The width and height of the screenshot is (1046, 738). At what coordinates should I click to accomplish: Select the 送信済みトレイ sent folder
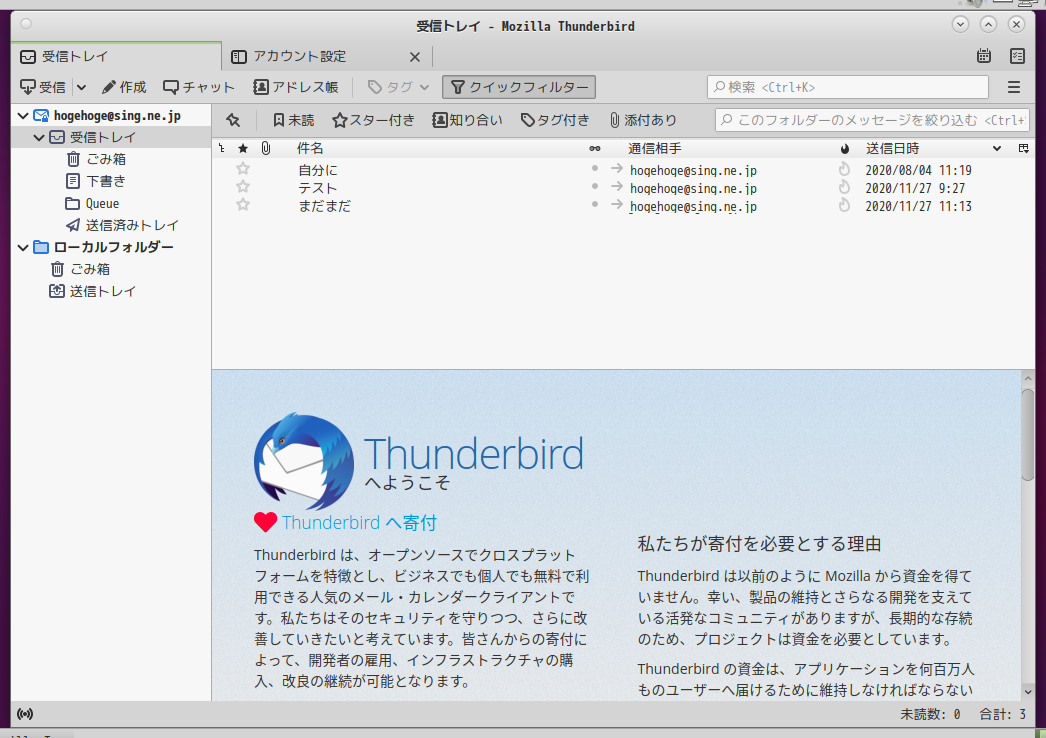(122, 226)
